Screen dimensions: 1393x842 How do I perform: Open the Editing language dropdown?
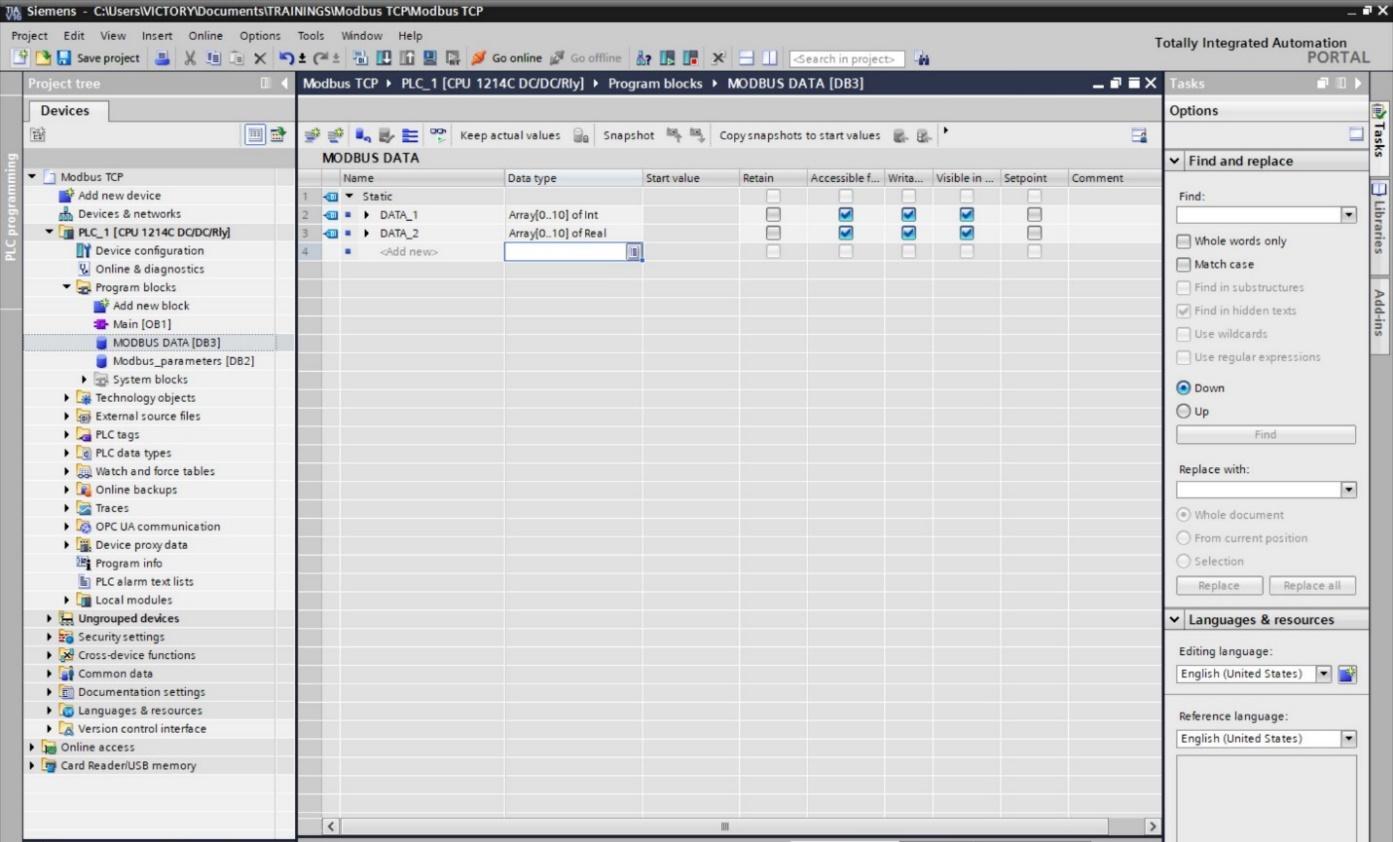click(x=1325, y=673)
